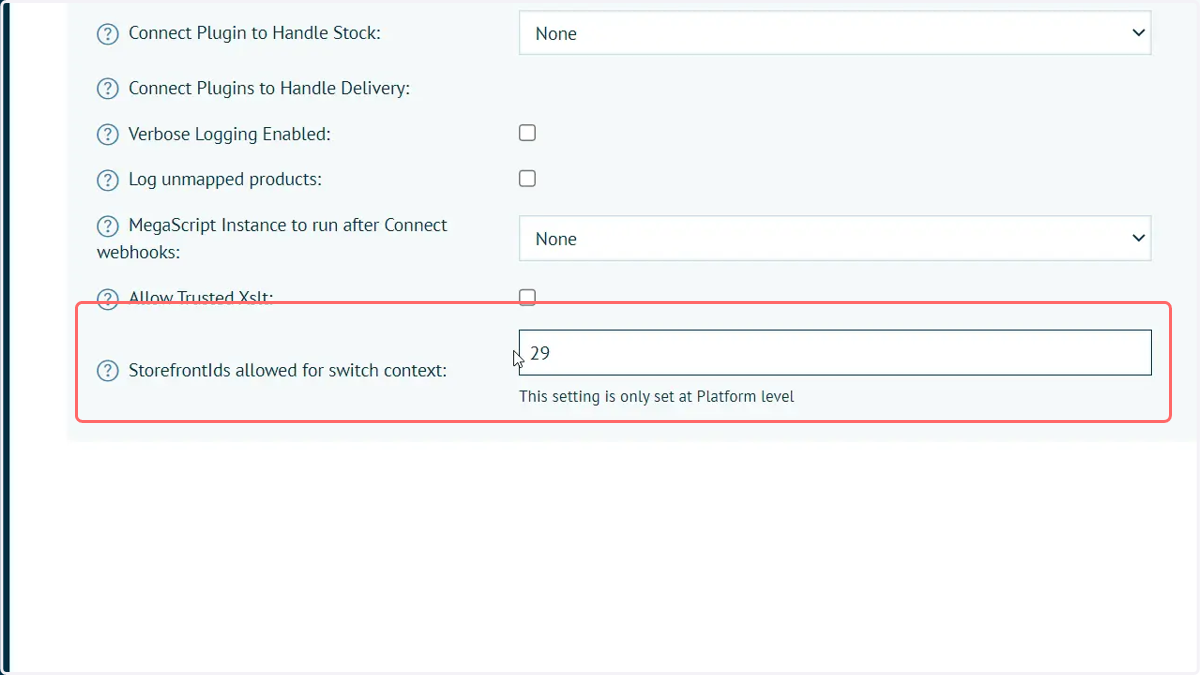This screenshot has width=1200, height=675.
Task: Focus the StorefrontIds input field containing 29
Action: pyautogui.click(x=835, y=353)
